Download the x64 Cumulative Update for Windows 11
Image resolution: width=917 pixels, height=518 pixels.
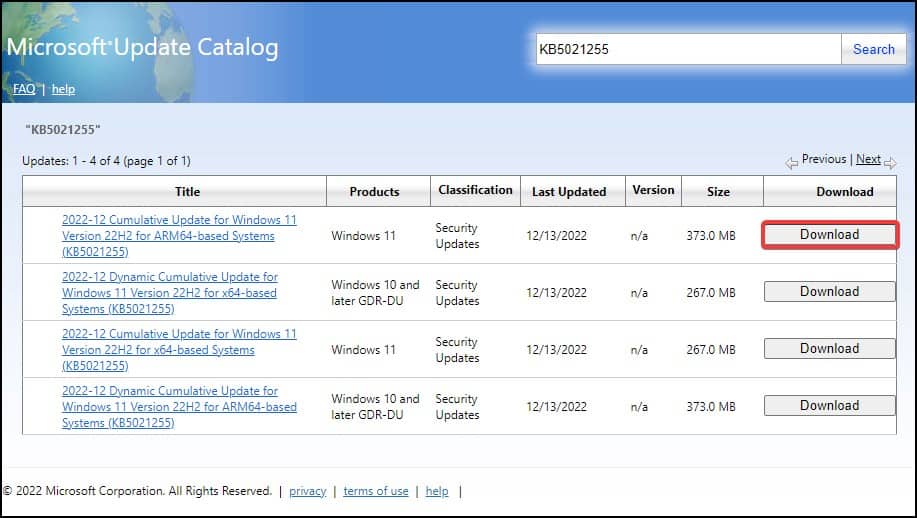tap(829, 348)
